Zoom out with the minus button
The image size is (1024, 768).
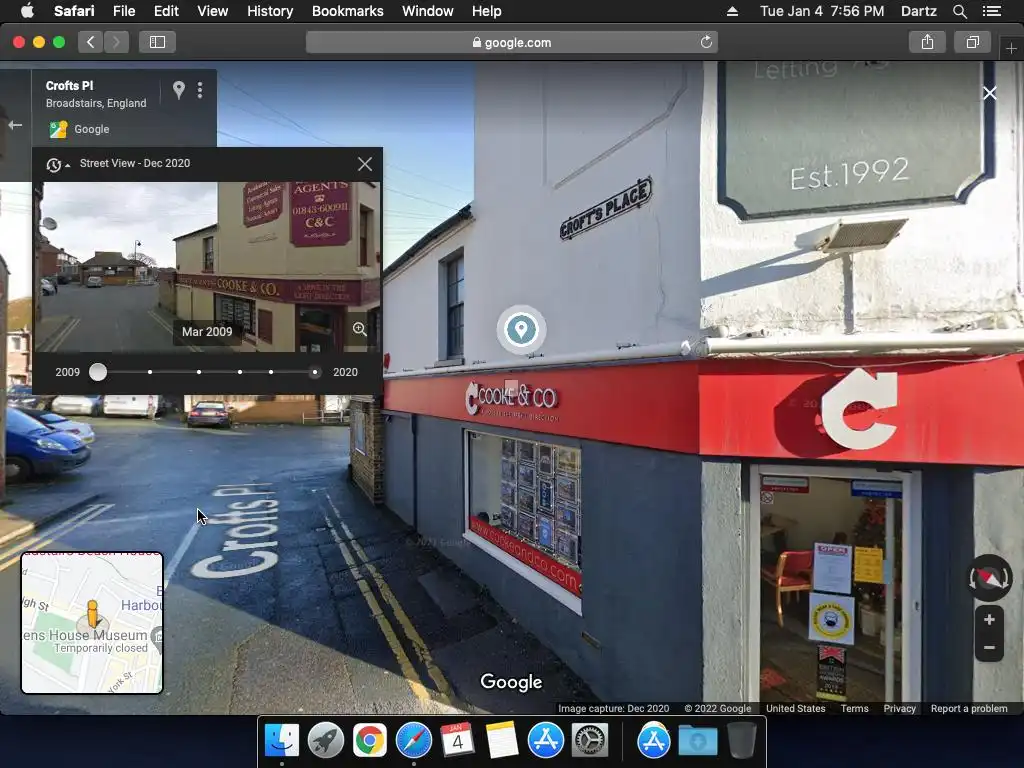(x=989, y=648)
